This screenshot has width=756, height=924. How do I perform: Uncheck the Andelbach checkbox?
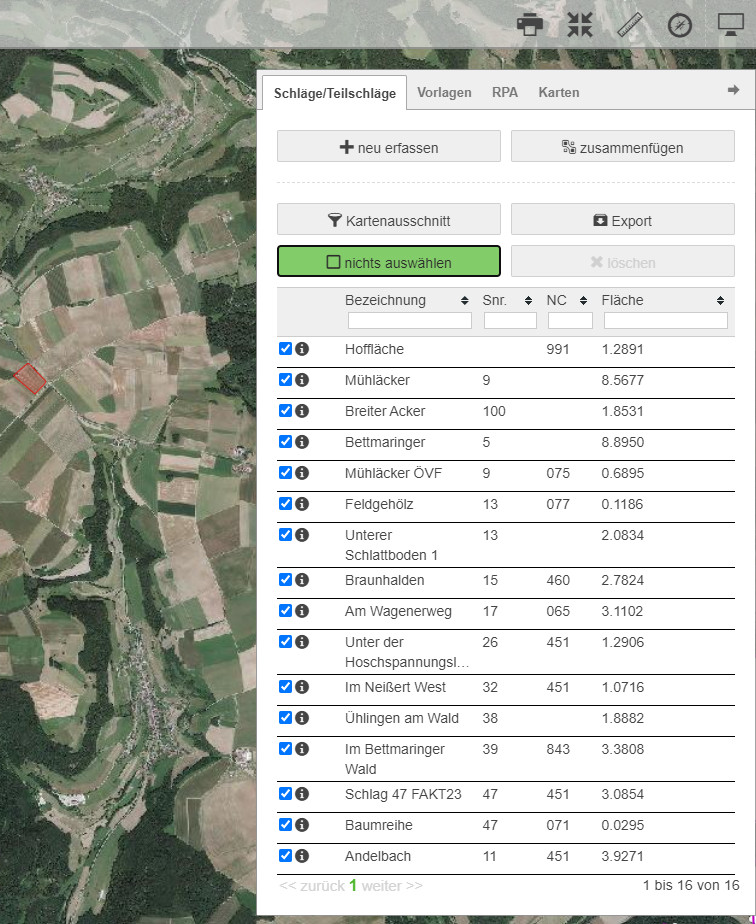tap(285, 855)
